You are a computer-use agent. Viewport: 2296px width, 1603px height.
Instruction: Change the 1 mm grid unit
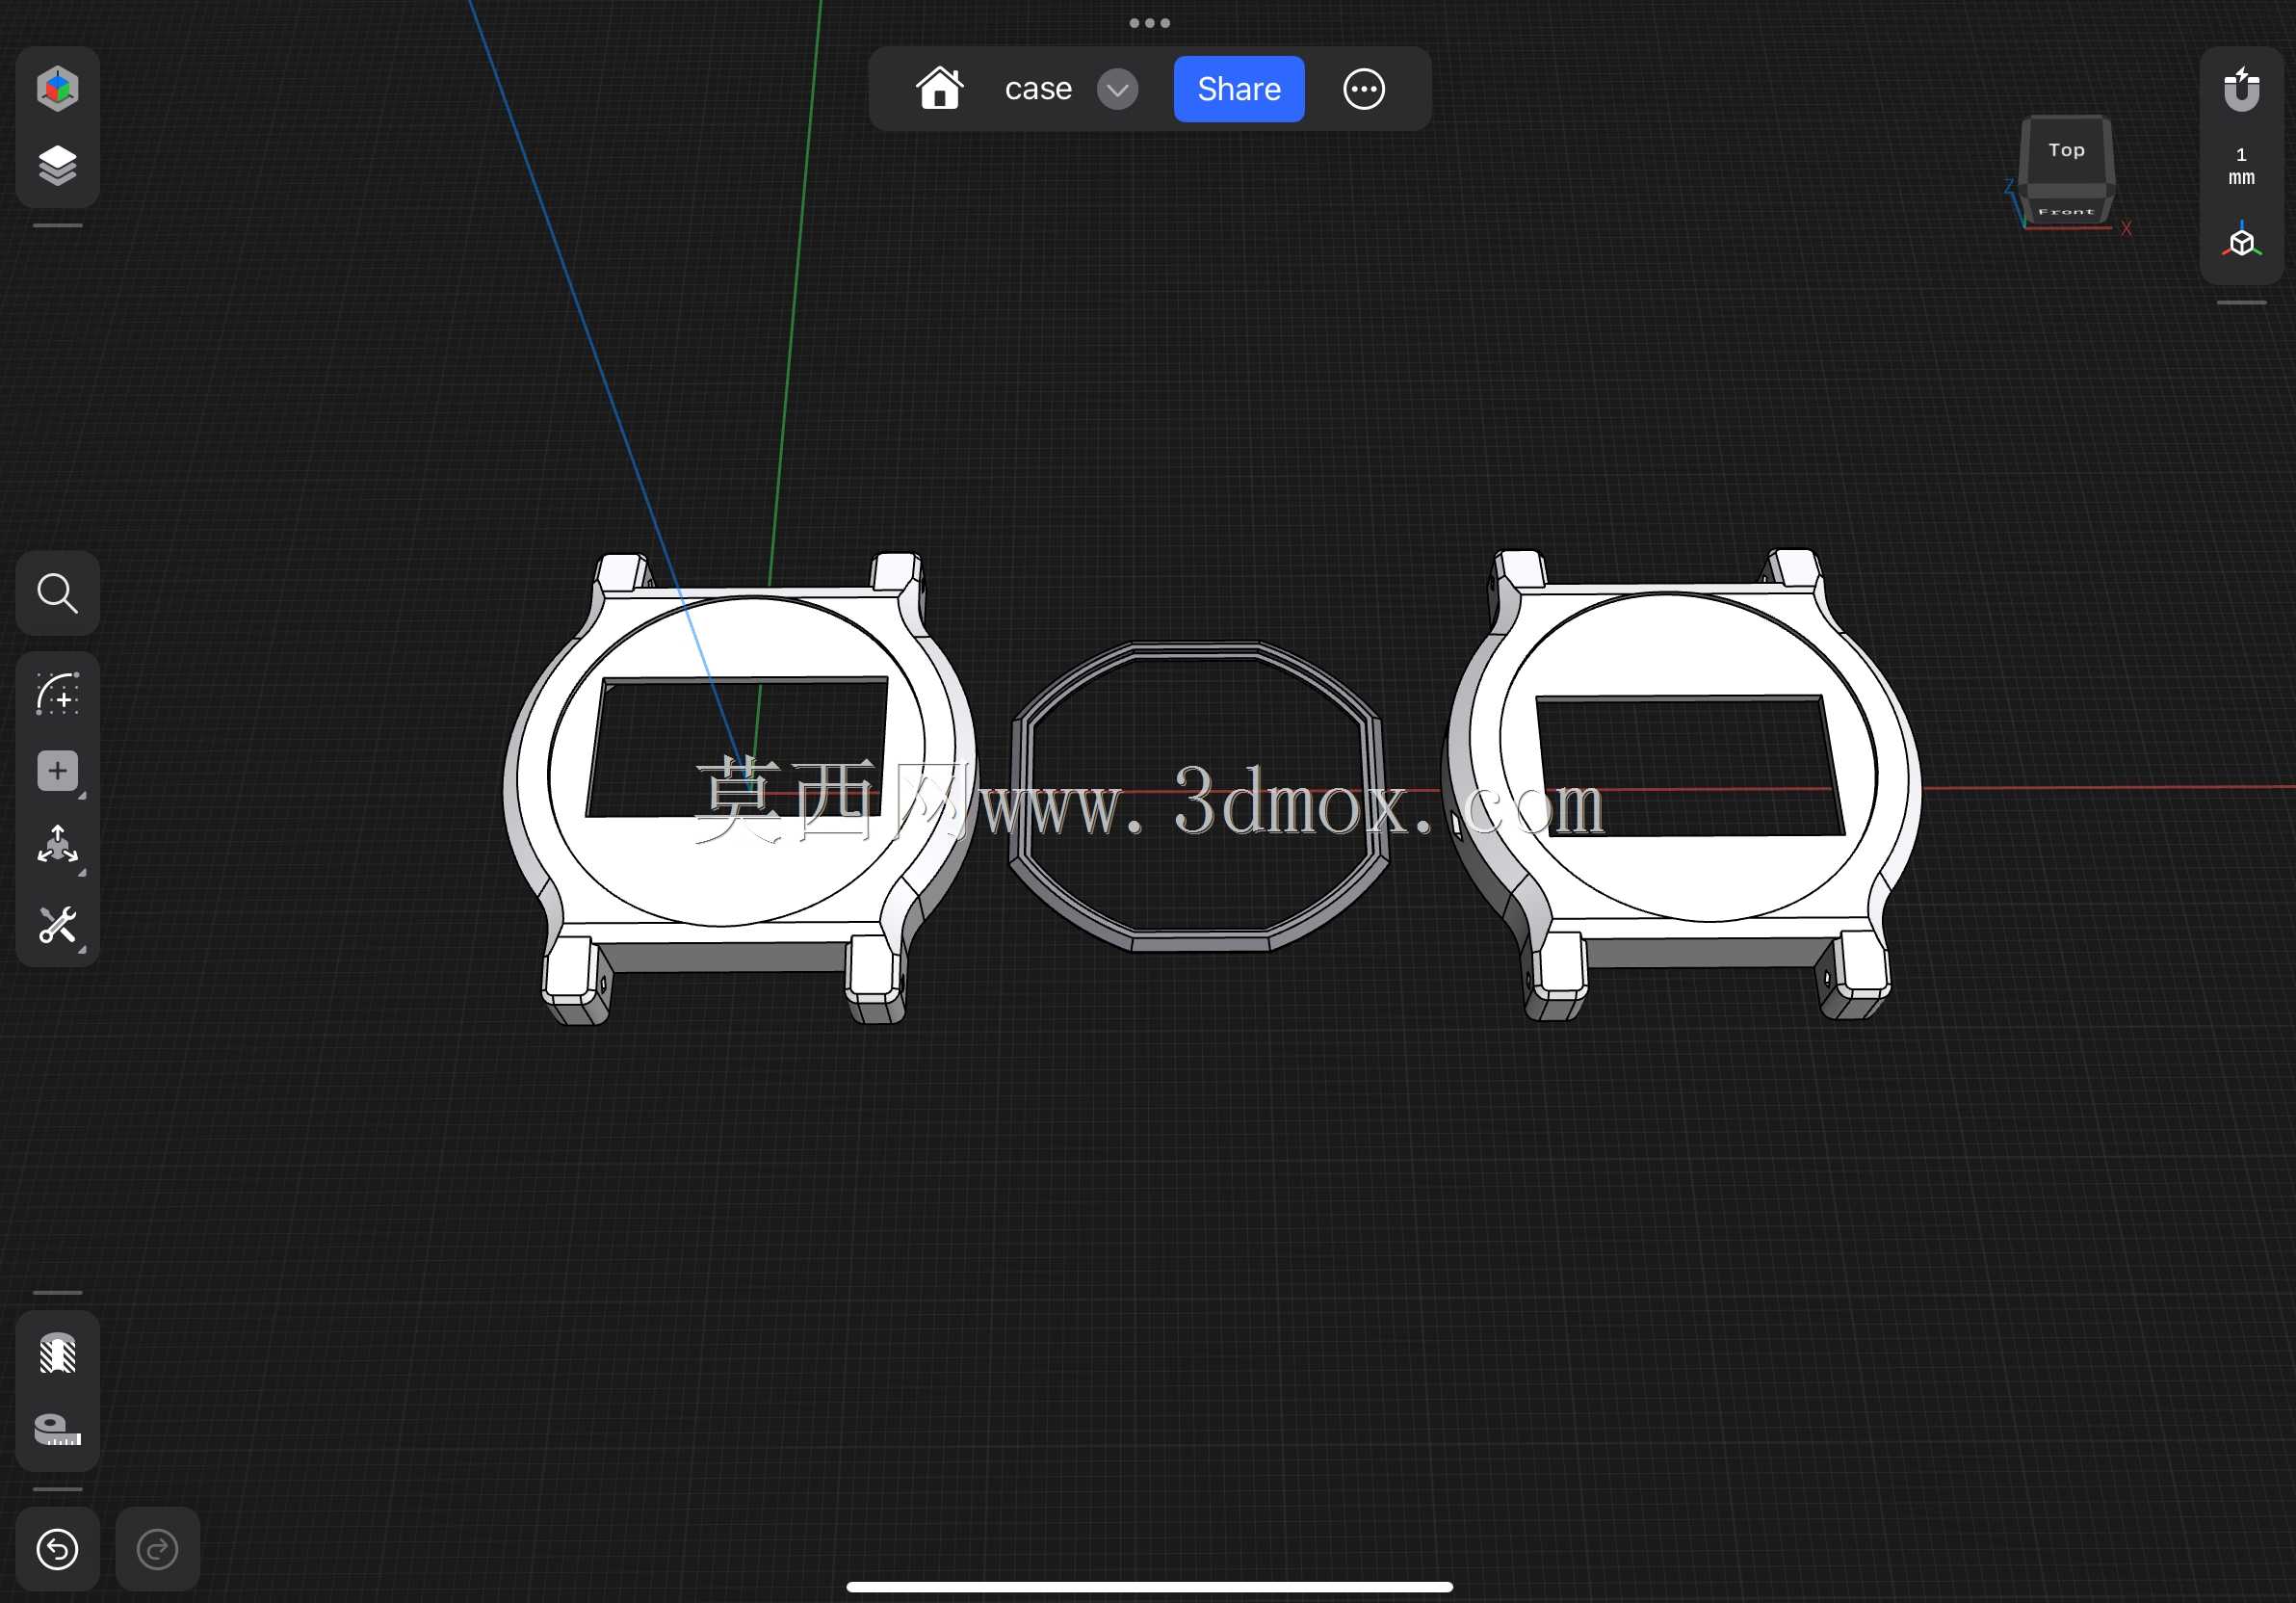coord(2241,166)
